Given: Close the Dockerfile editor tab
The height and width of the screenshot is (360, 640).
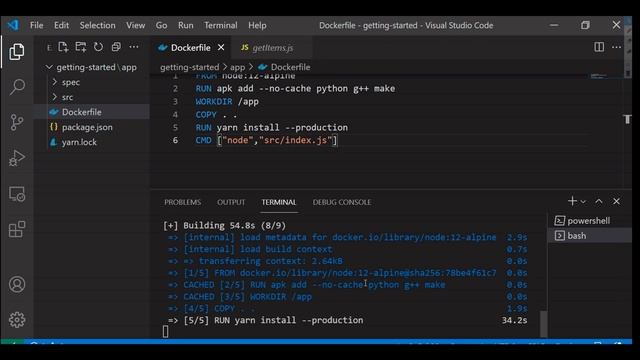Looking at the screenshot, I should [221, 48].
